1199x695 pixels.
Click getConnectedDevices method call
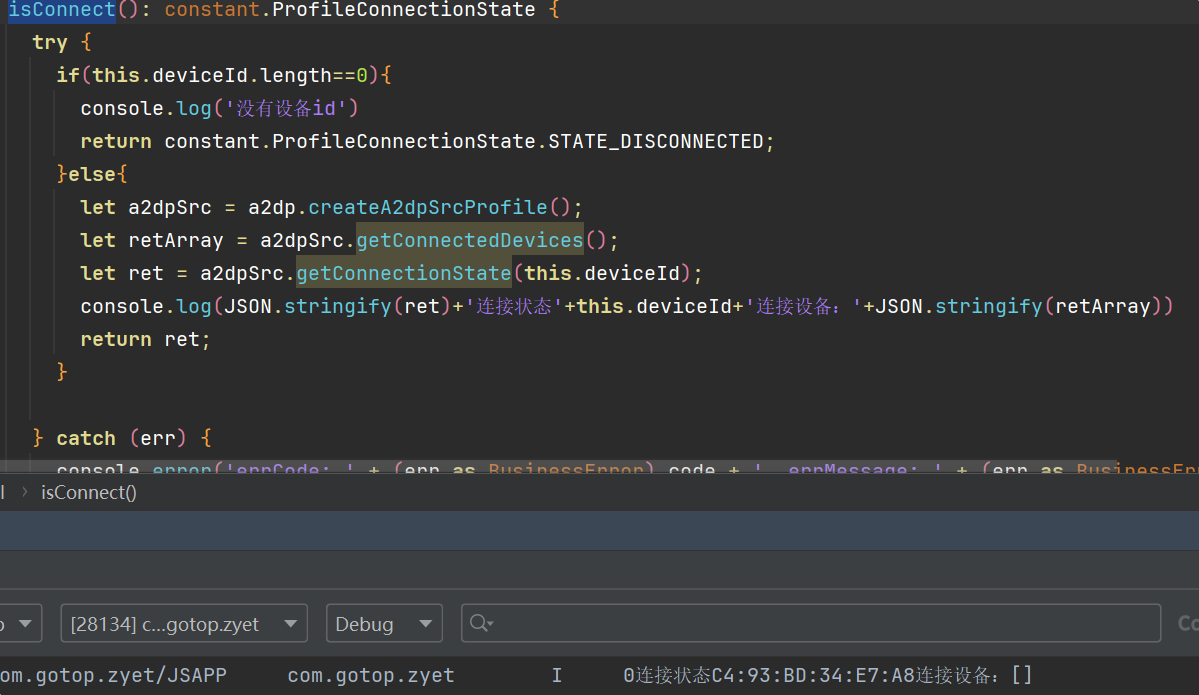pos(470,240)
